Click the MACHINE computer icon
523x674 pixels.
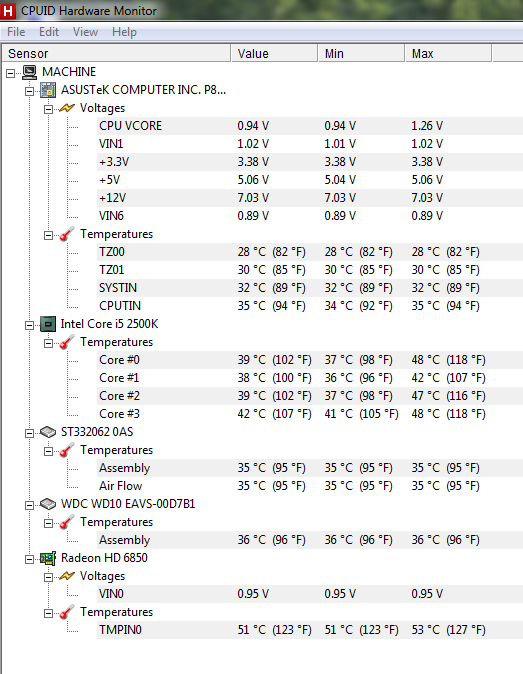click(x=29, y=72)
